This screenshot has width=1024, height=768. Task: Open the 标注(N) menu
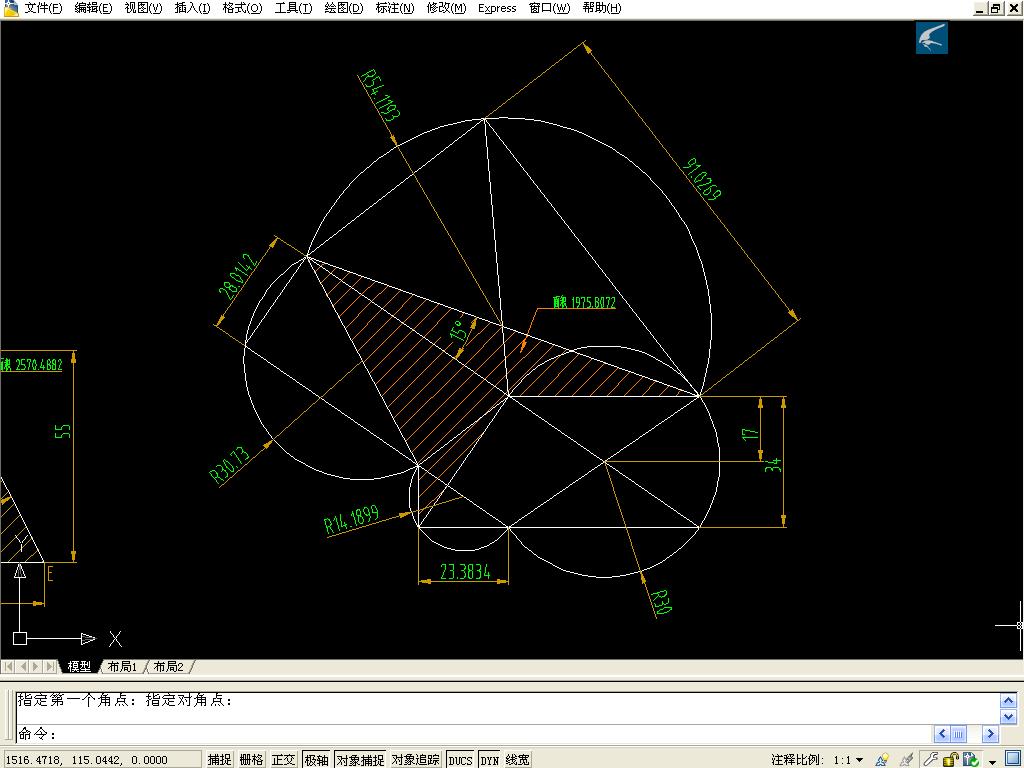click(x=395, y=8)
